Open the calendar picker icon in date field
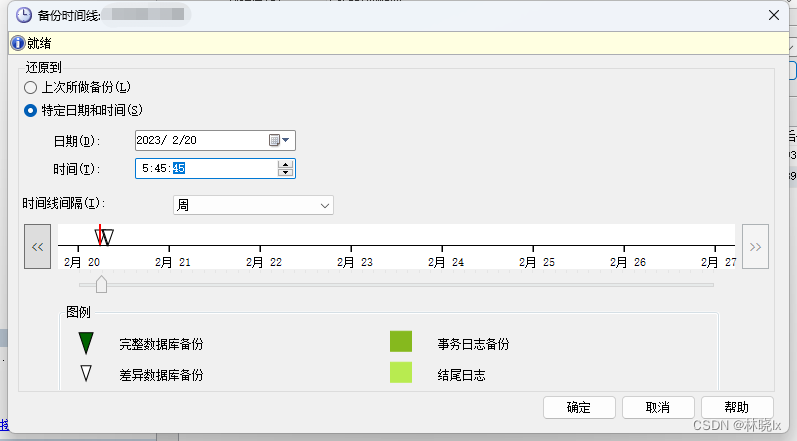This screenshot has height=441, width=797. 274,141
